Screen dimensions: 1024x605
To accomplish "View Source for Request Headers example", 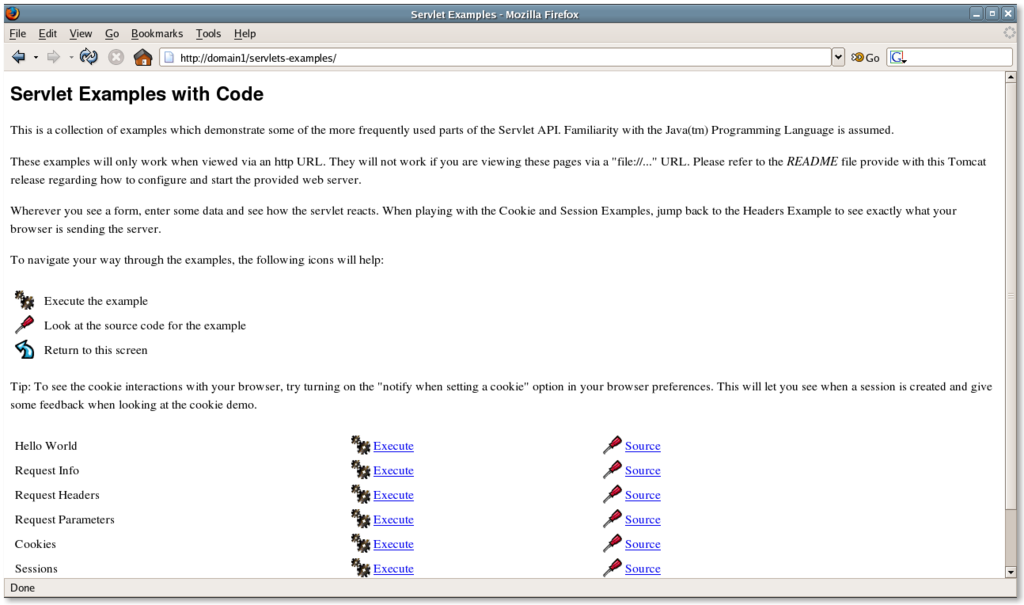I will (642, 495).
